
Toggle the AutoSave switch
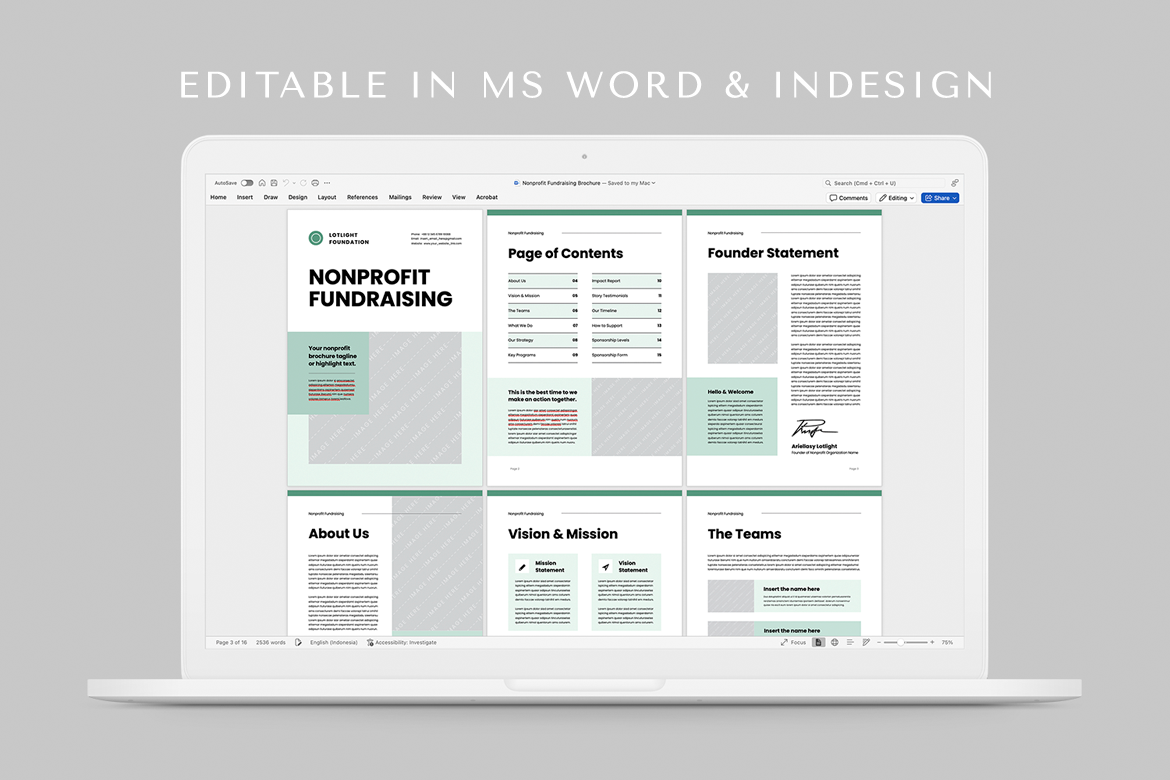pos(247,183)
